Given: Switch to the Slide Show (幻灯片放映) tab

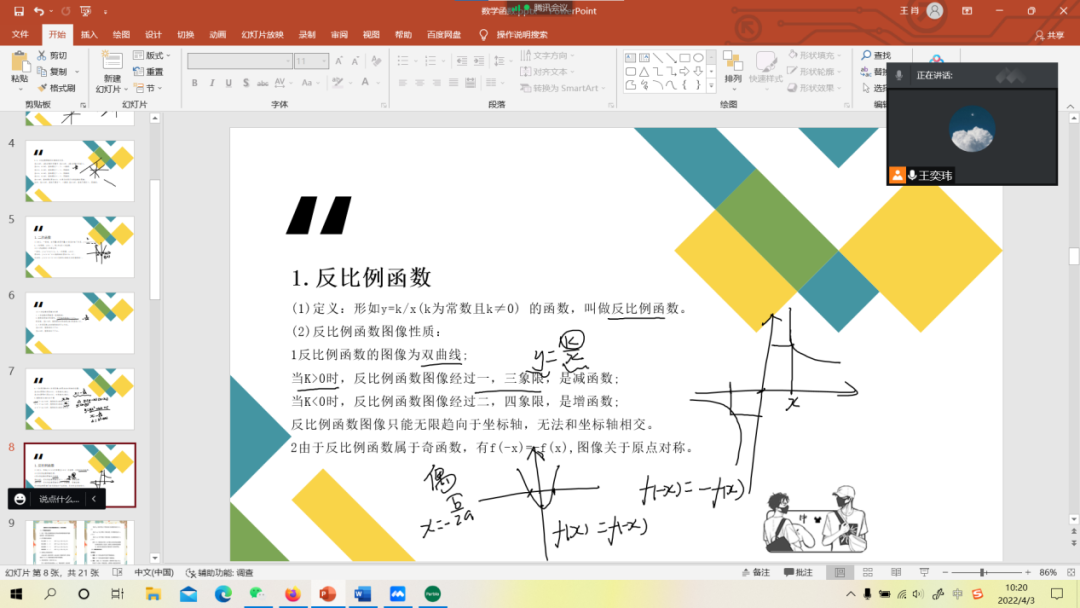Looking at the screenshot, I should point(262,34).
